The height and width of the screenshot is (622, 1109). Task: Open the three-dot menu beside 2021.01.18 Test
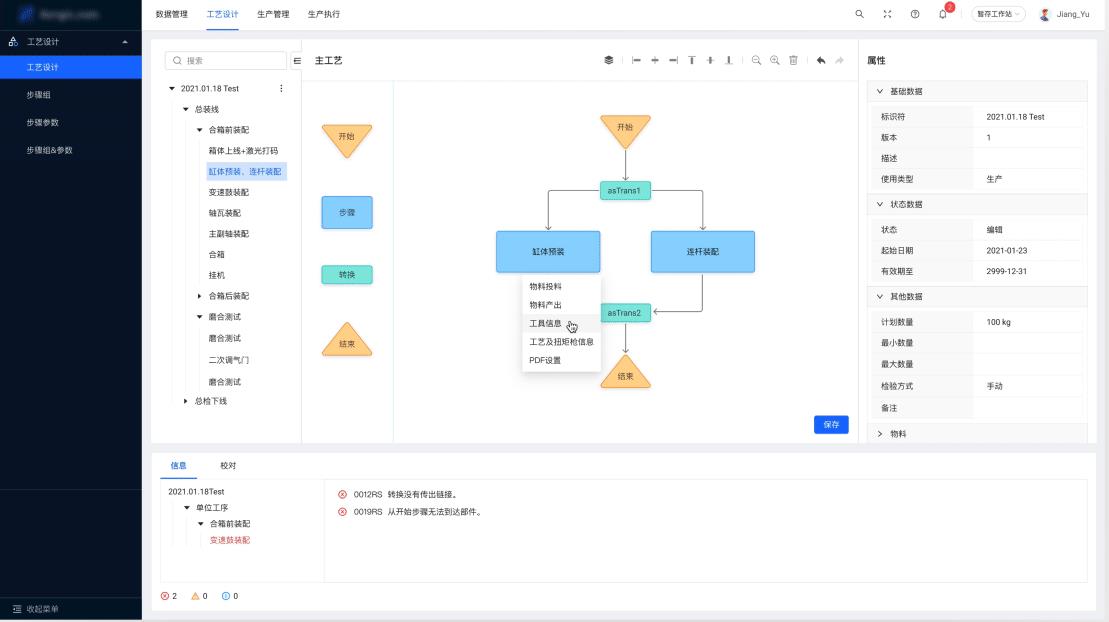pos(281,89)
